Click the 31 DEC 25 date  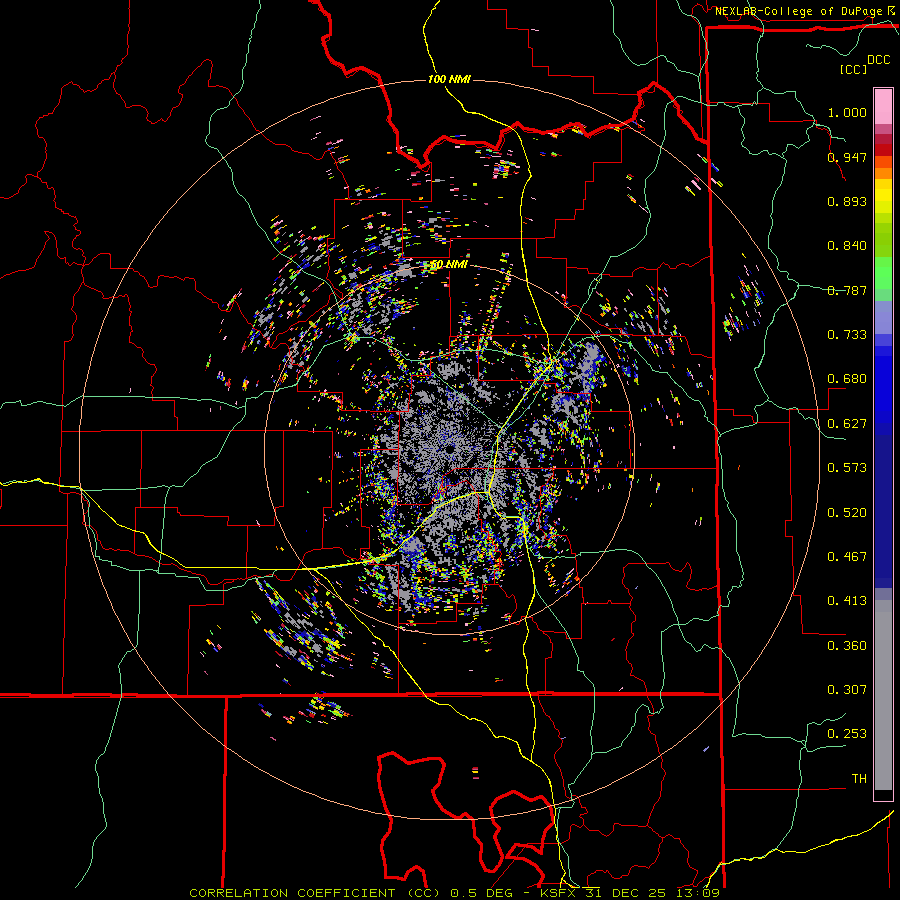coord(626,893)
